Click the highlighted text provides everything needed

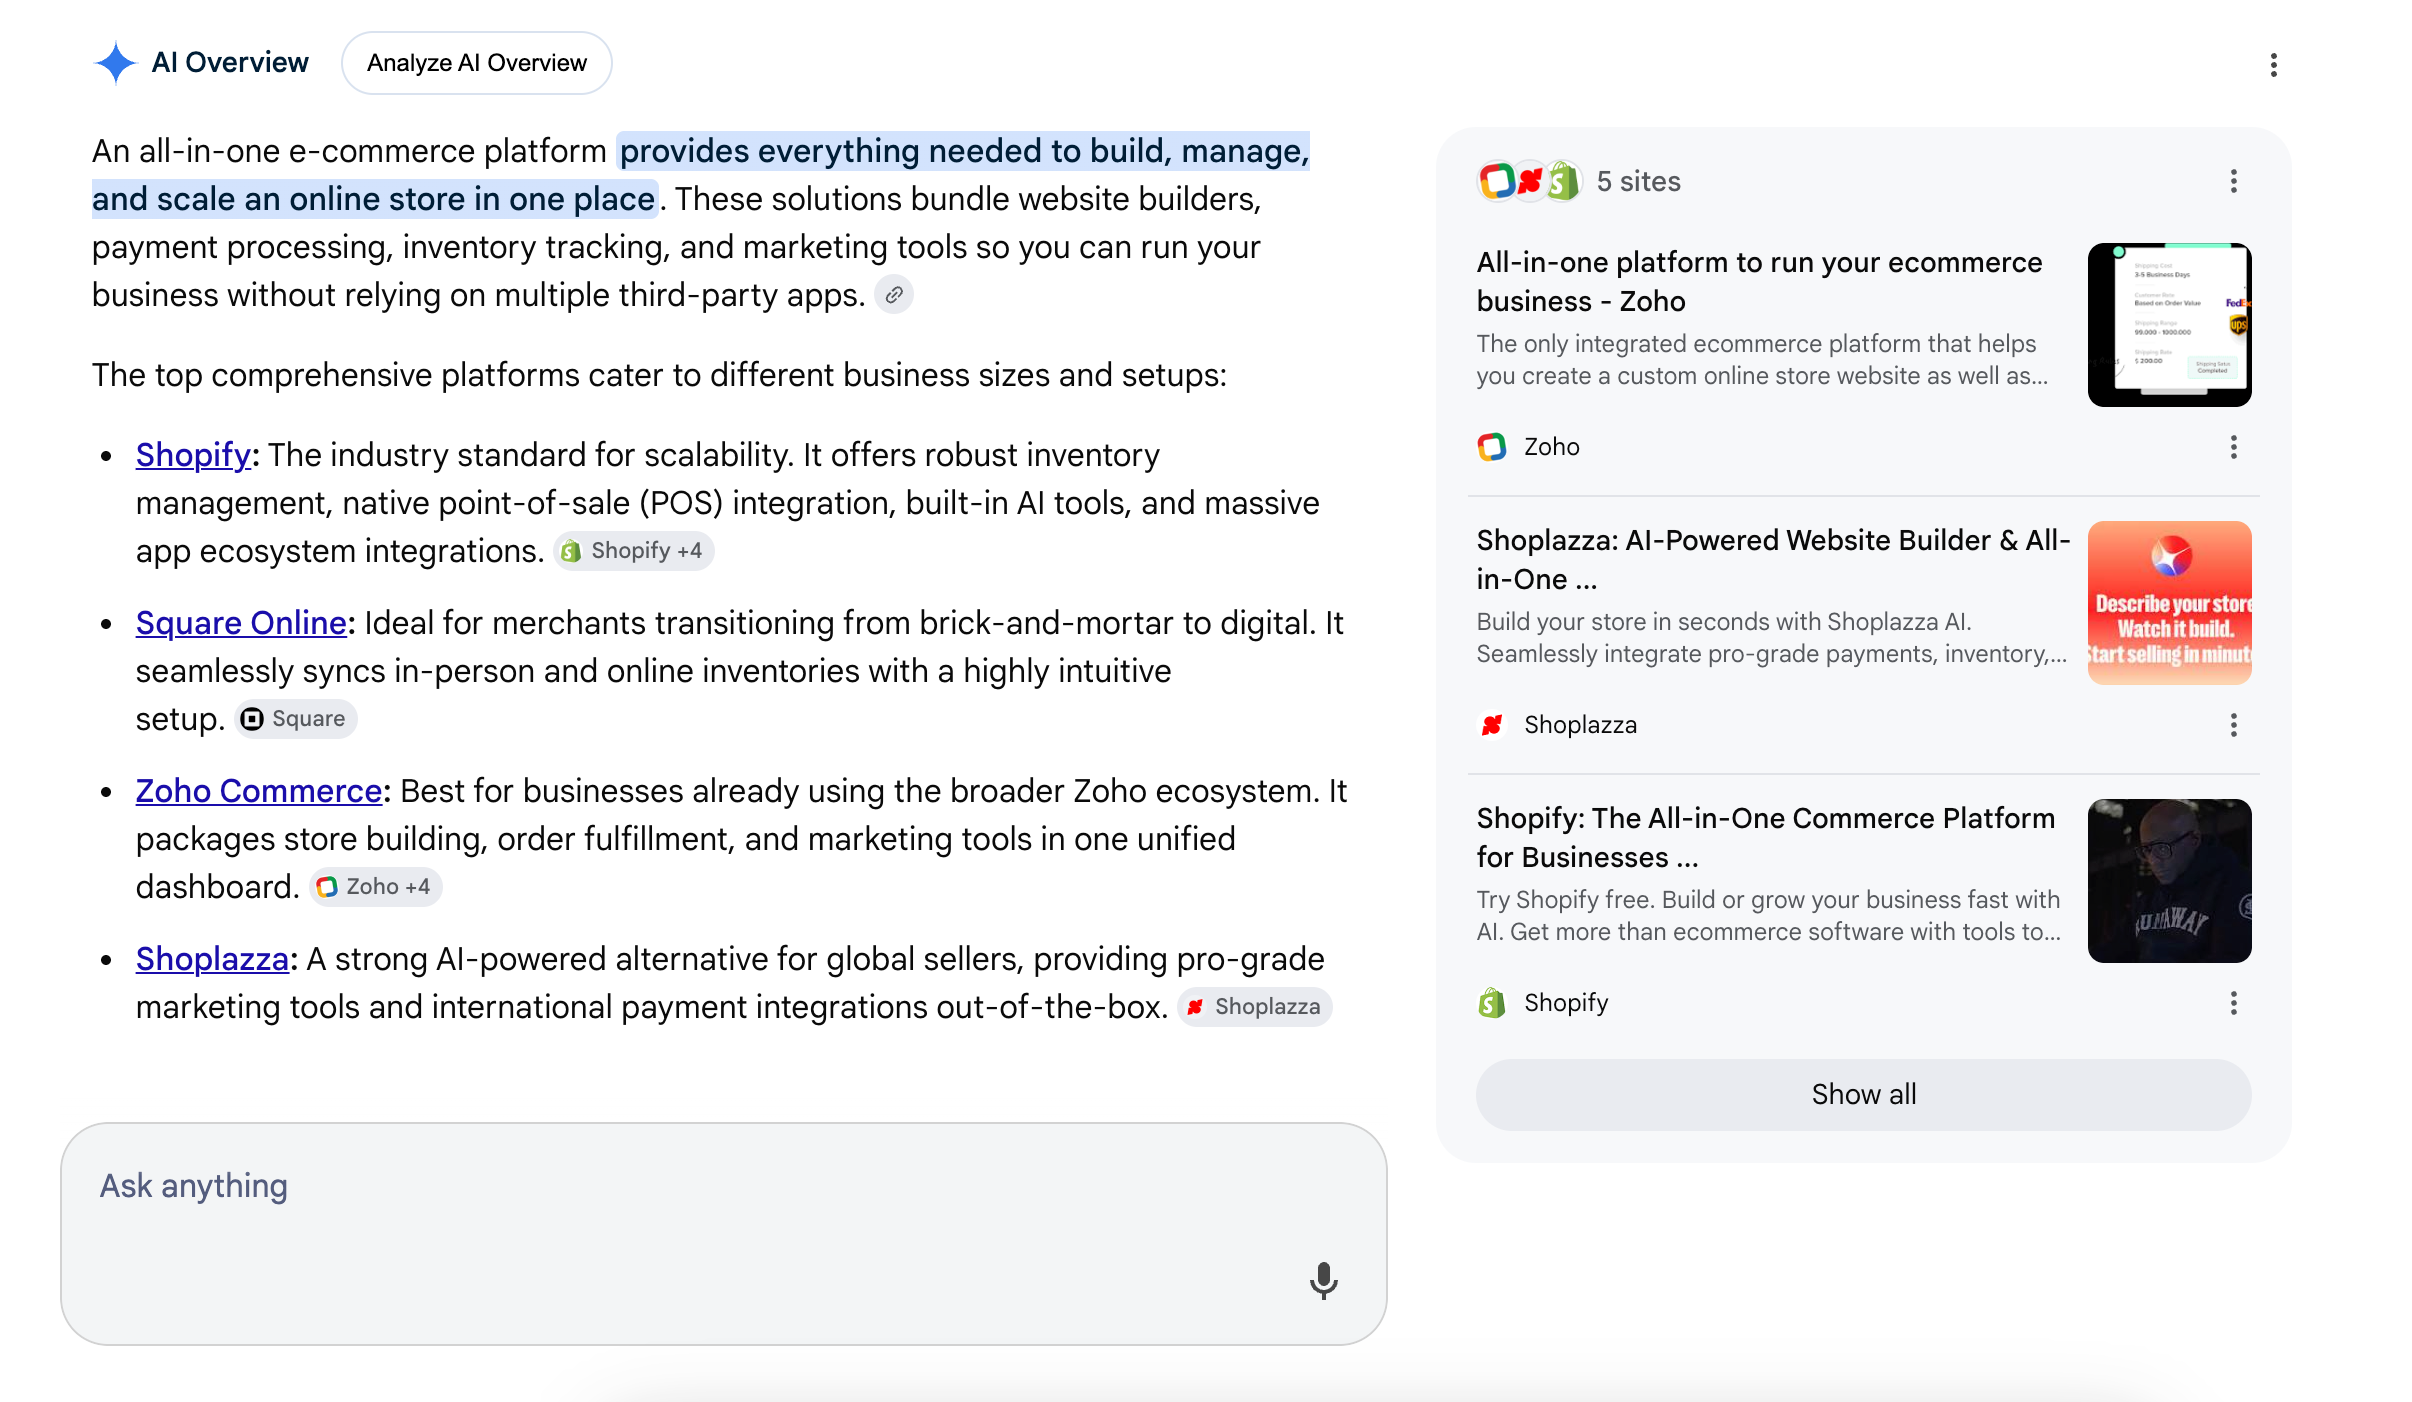click(x=700, y=175)
